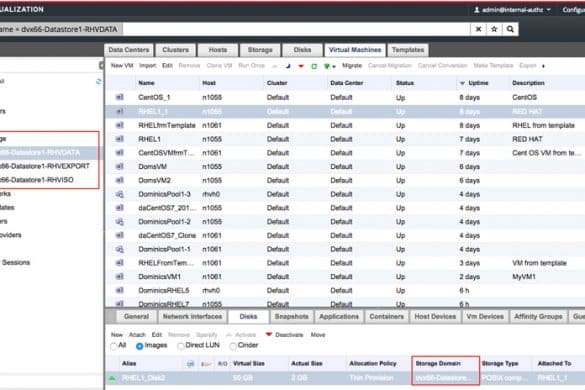The height and width of the screenshot is (390, 585).
Task: Click the 'VM from template' description
Action: point(539,263)
